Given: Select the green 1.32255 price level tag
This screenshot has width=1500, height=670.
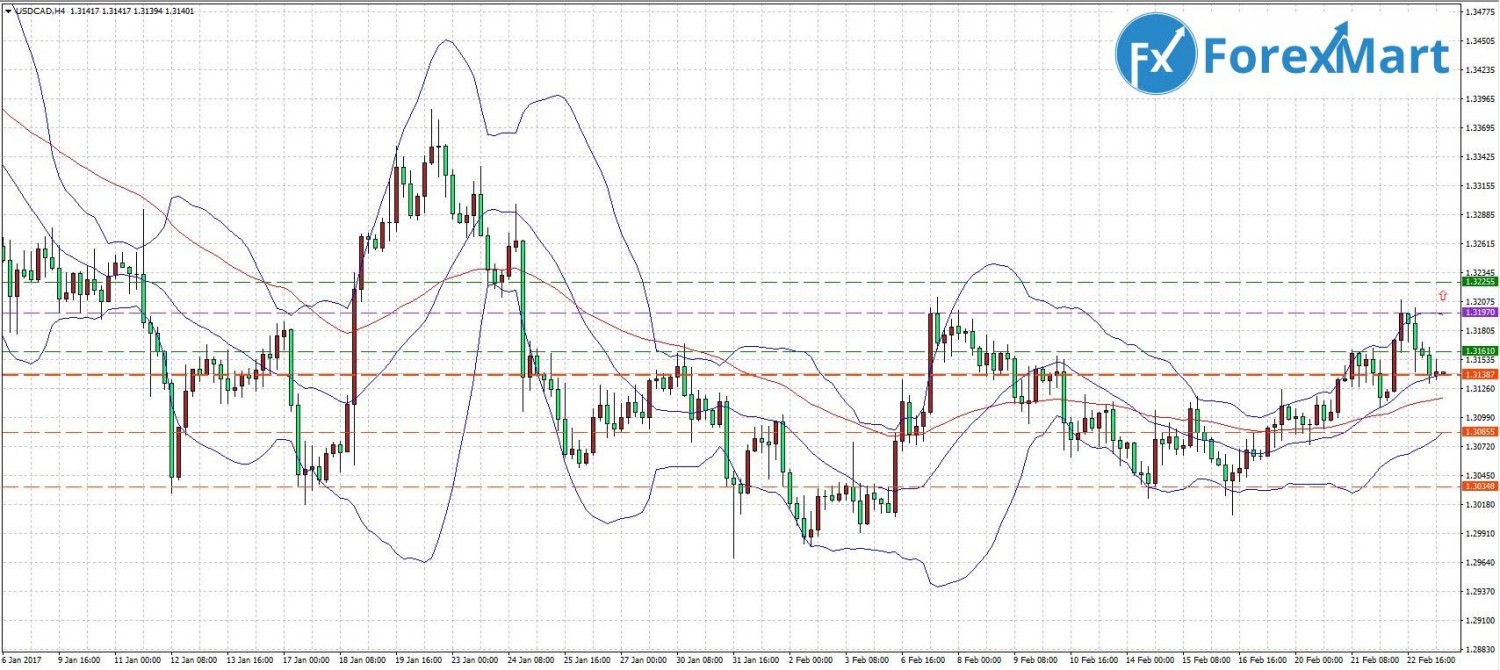Looking at the screenshot, I should click(1479, 282).
